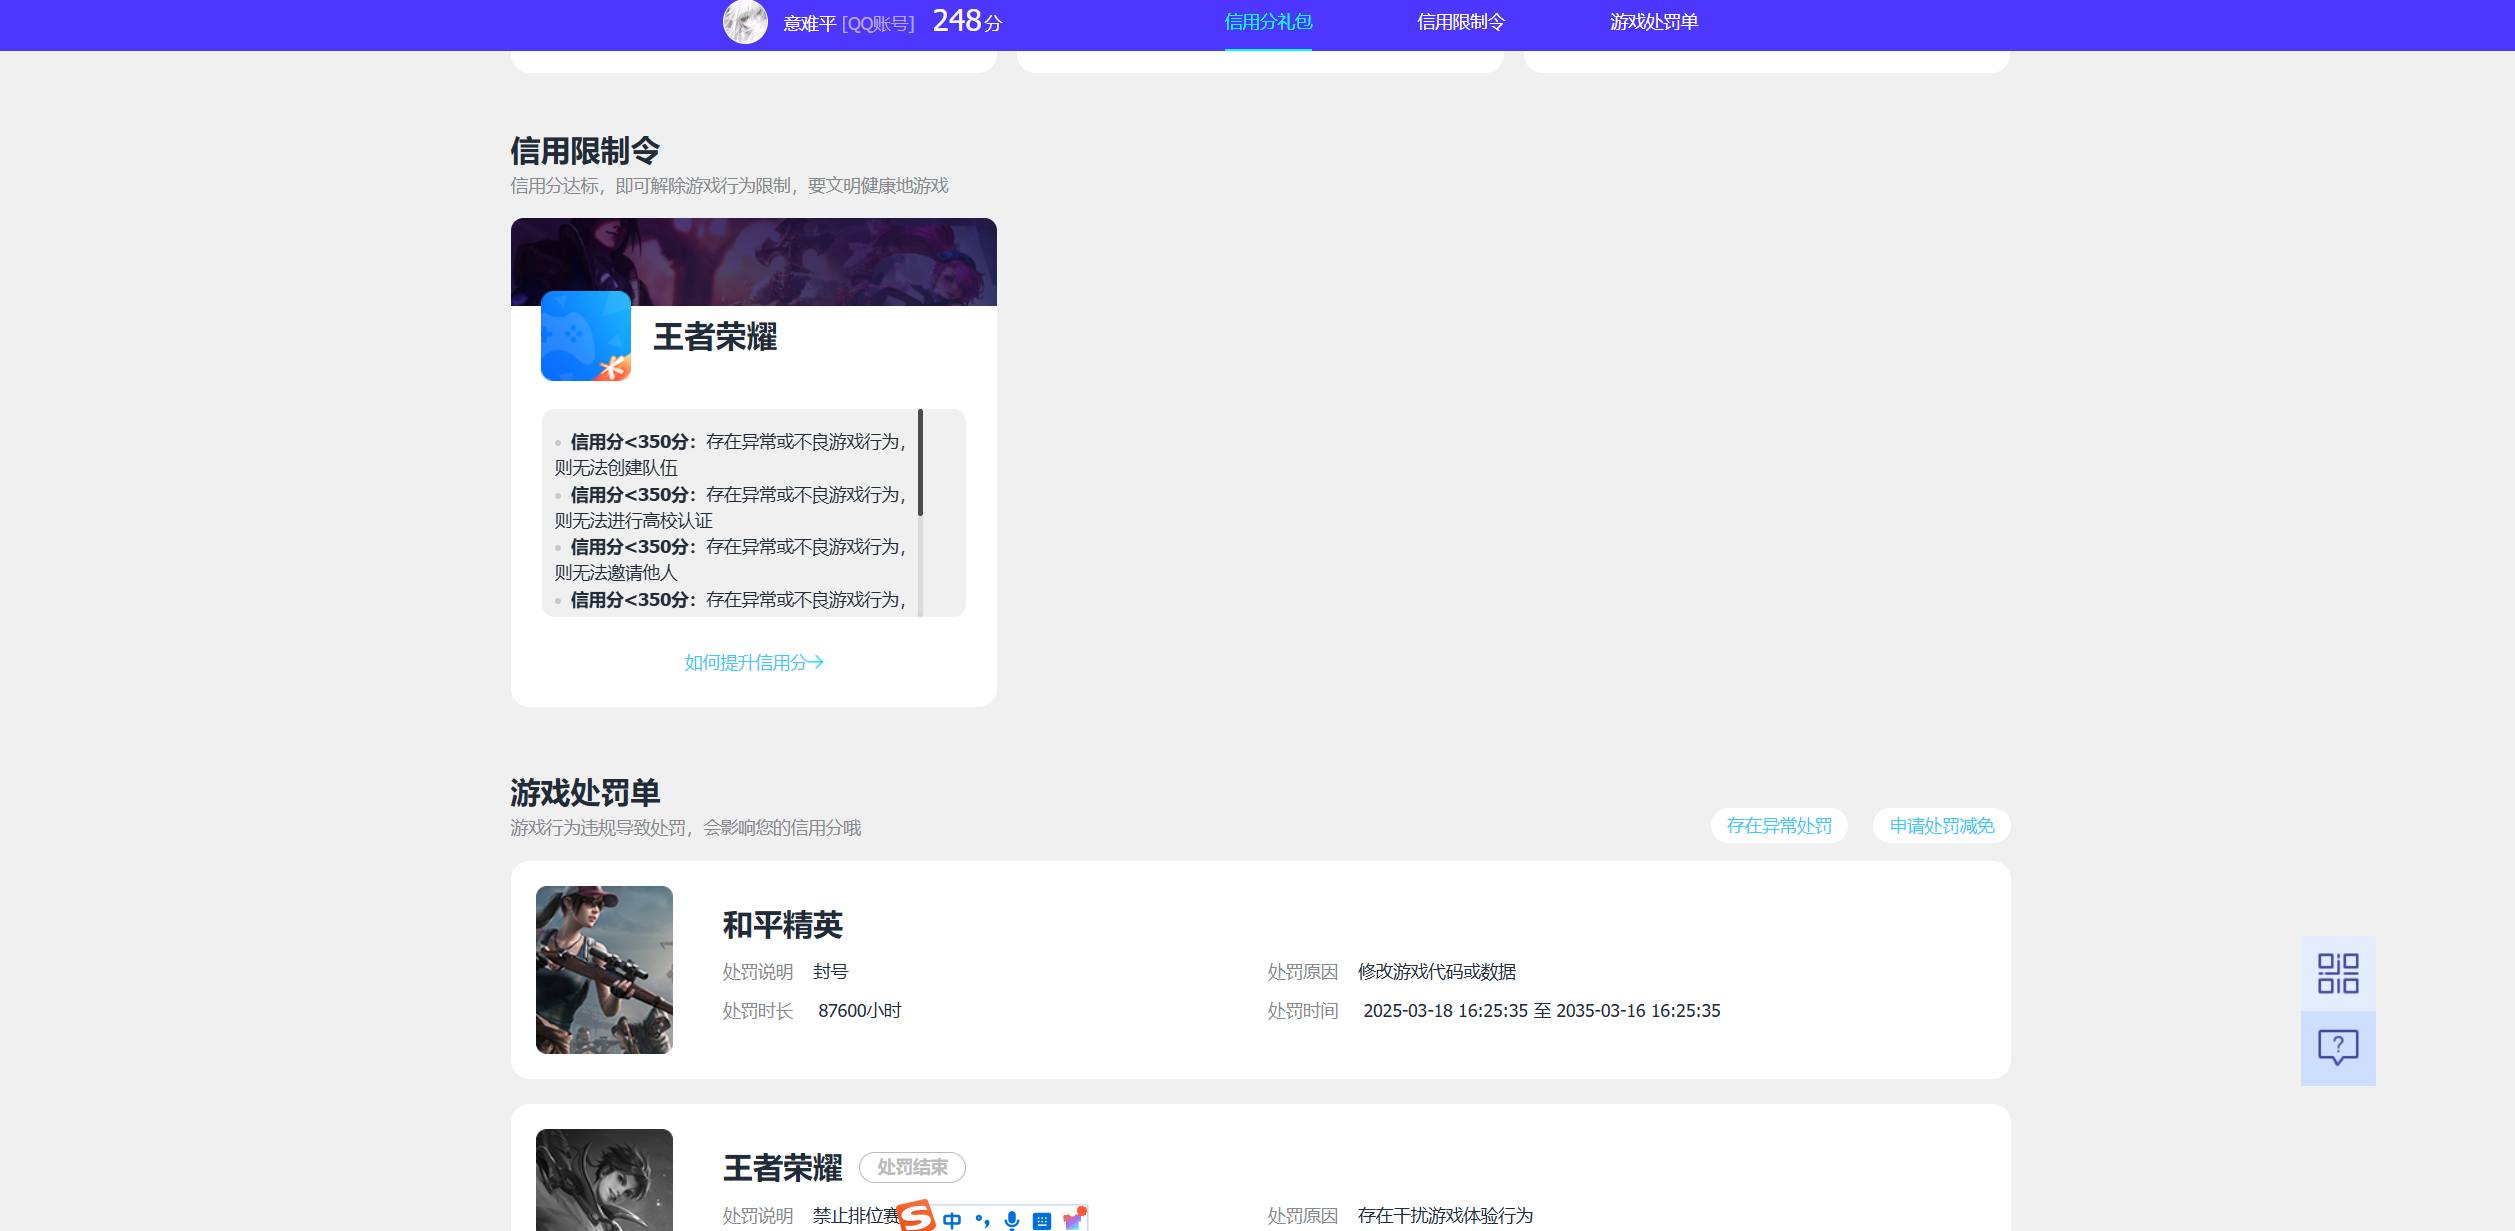
Task: Click the rule text 则无法邀请他人
Action: tap(616, 573)
